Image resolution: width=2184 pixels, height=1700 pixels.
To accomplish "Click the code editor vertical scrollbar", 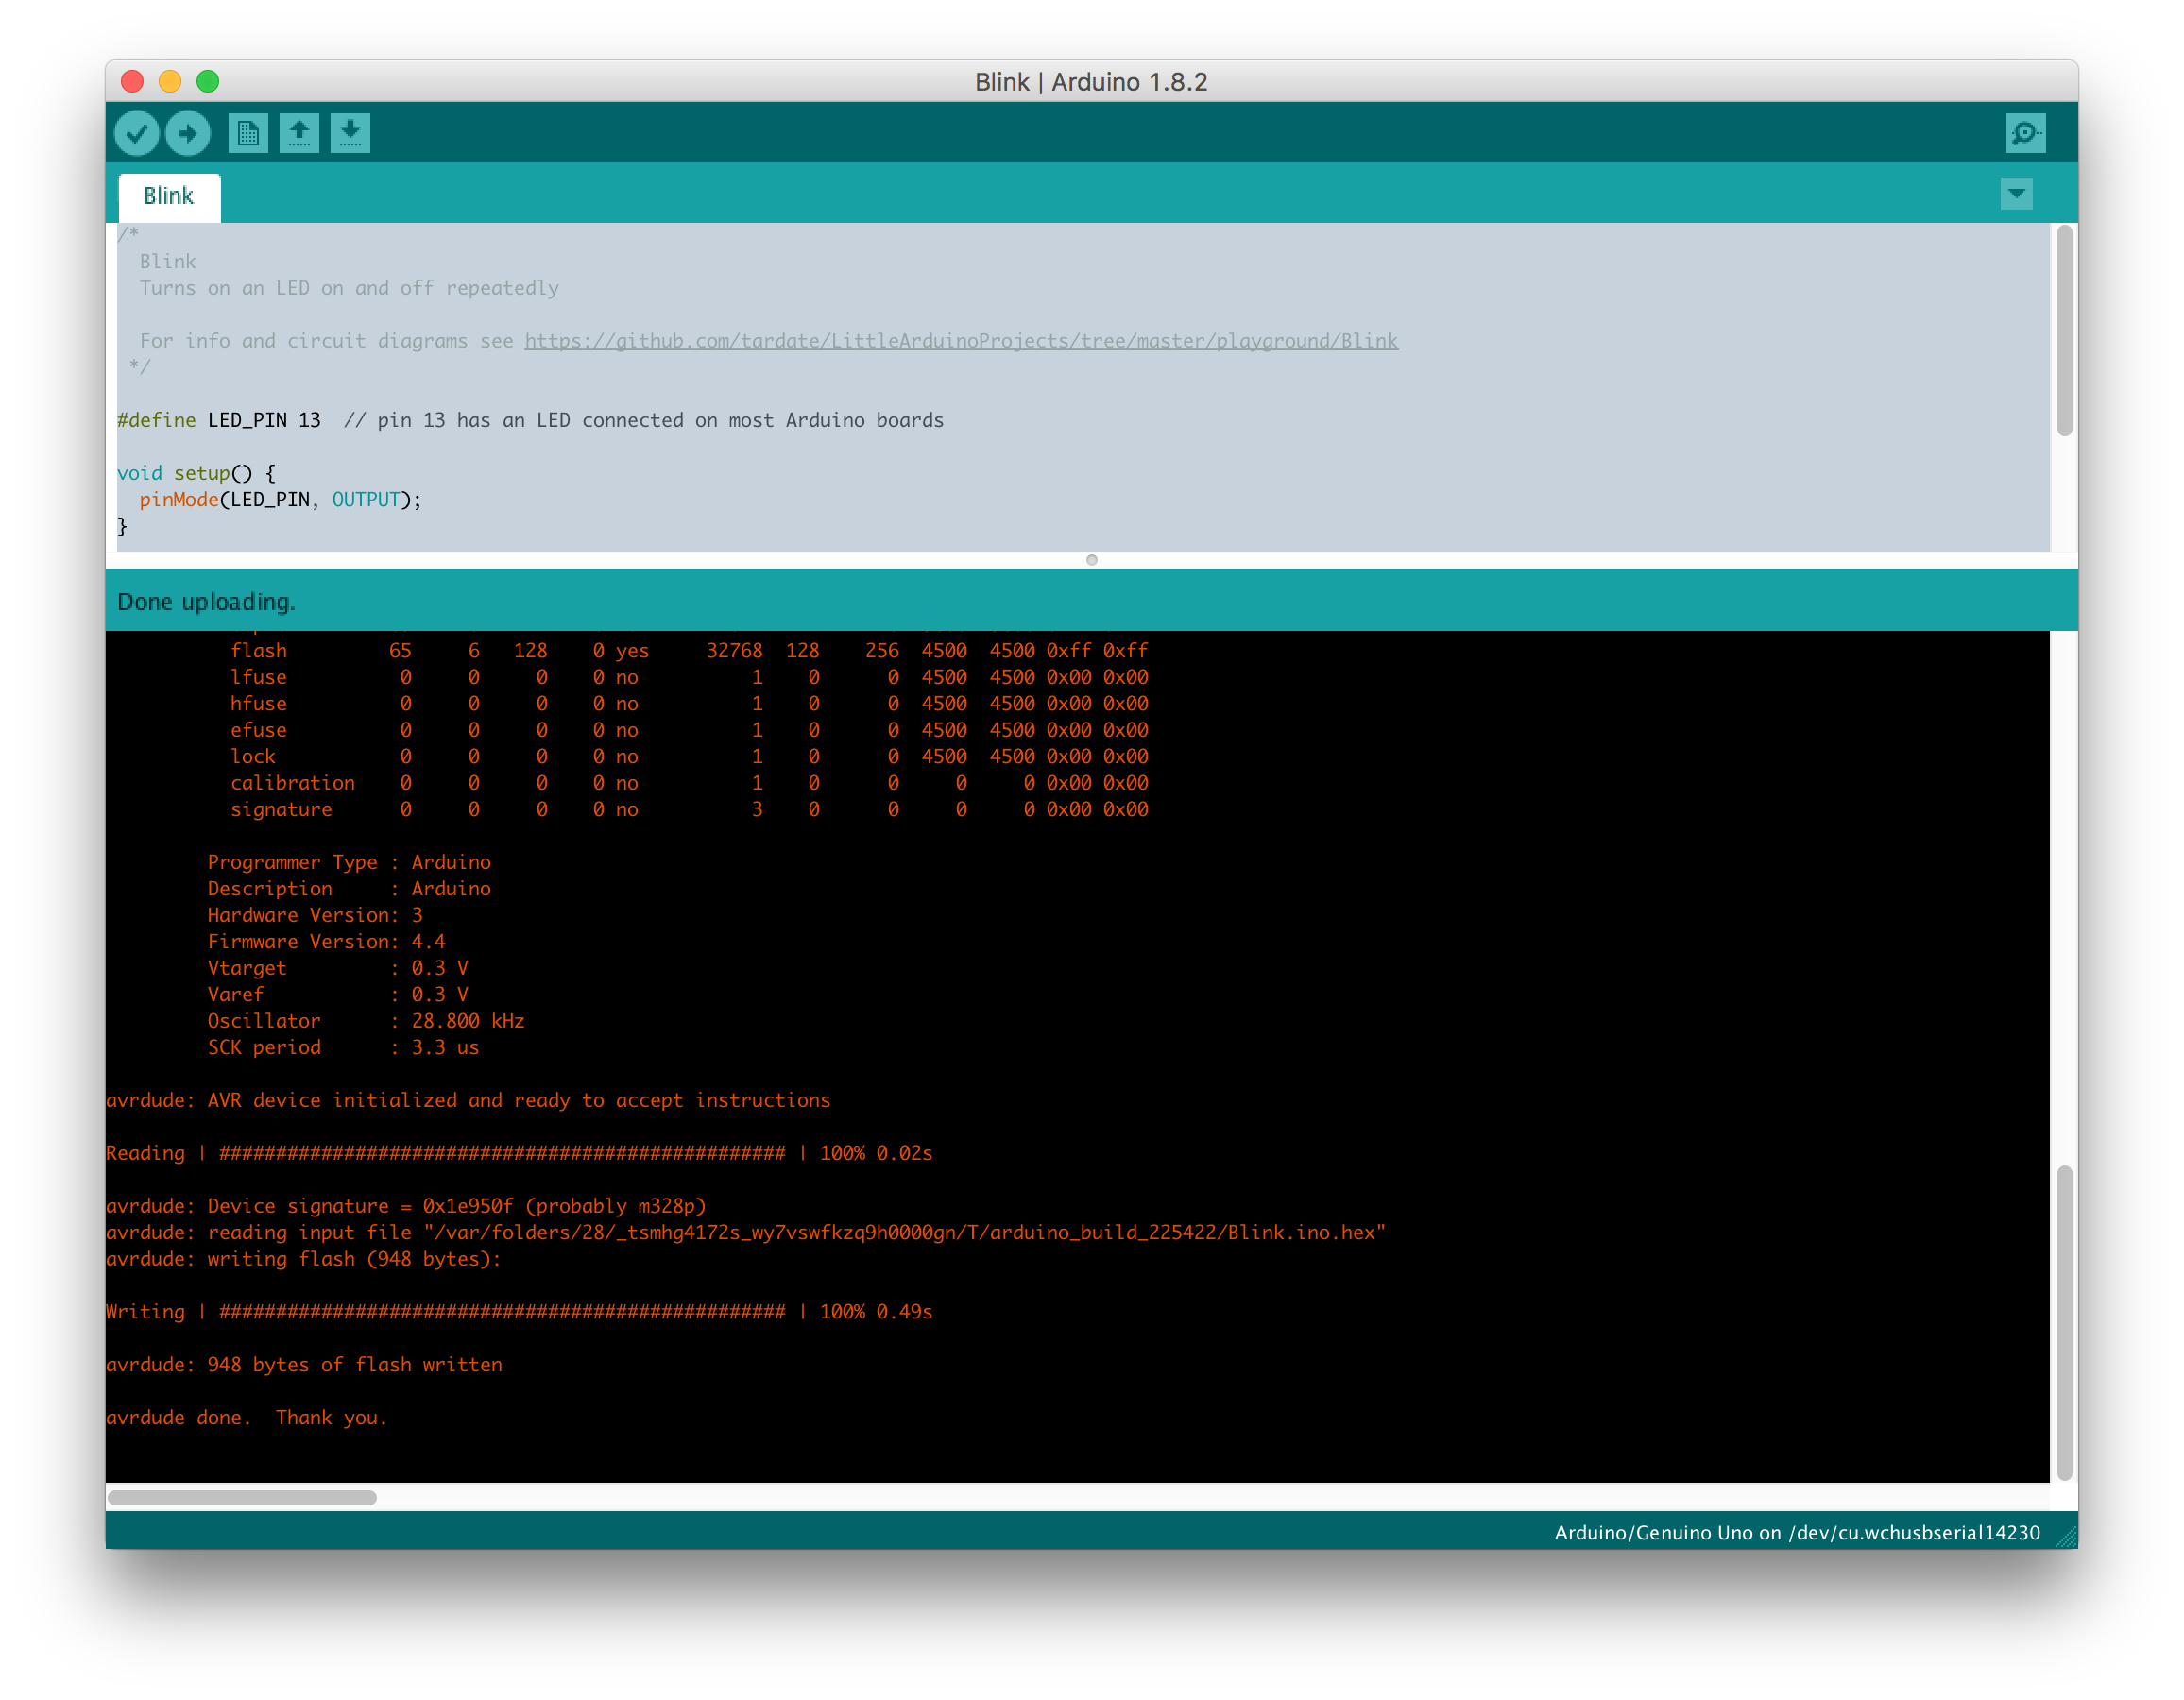I will pyautogui.click(x=2065, y=331).
